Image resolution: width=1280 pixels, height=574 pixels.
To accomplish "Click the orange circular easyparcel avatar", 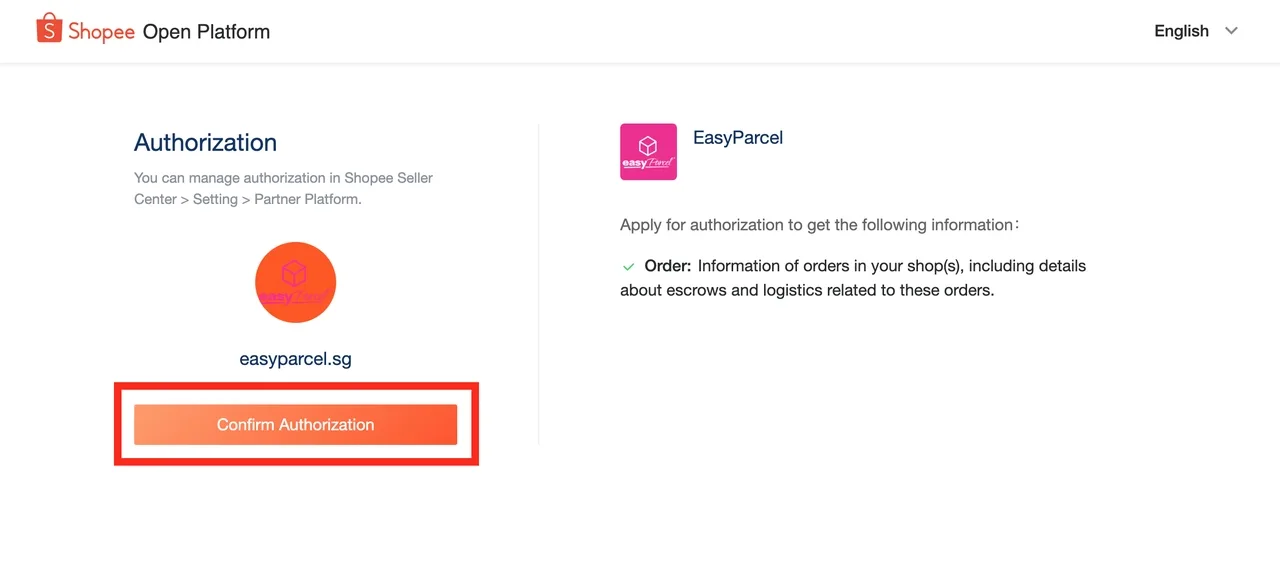I will pyautogui.click(x=295, y=282).
